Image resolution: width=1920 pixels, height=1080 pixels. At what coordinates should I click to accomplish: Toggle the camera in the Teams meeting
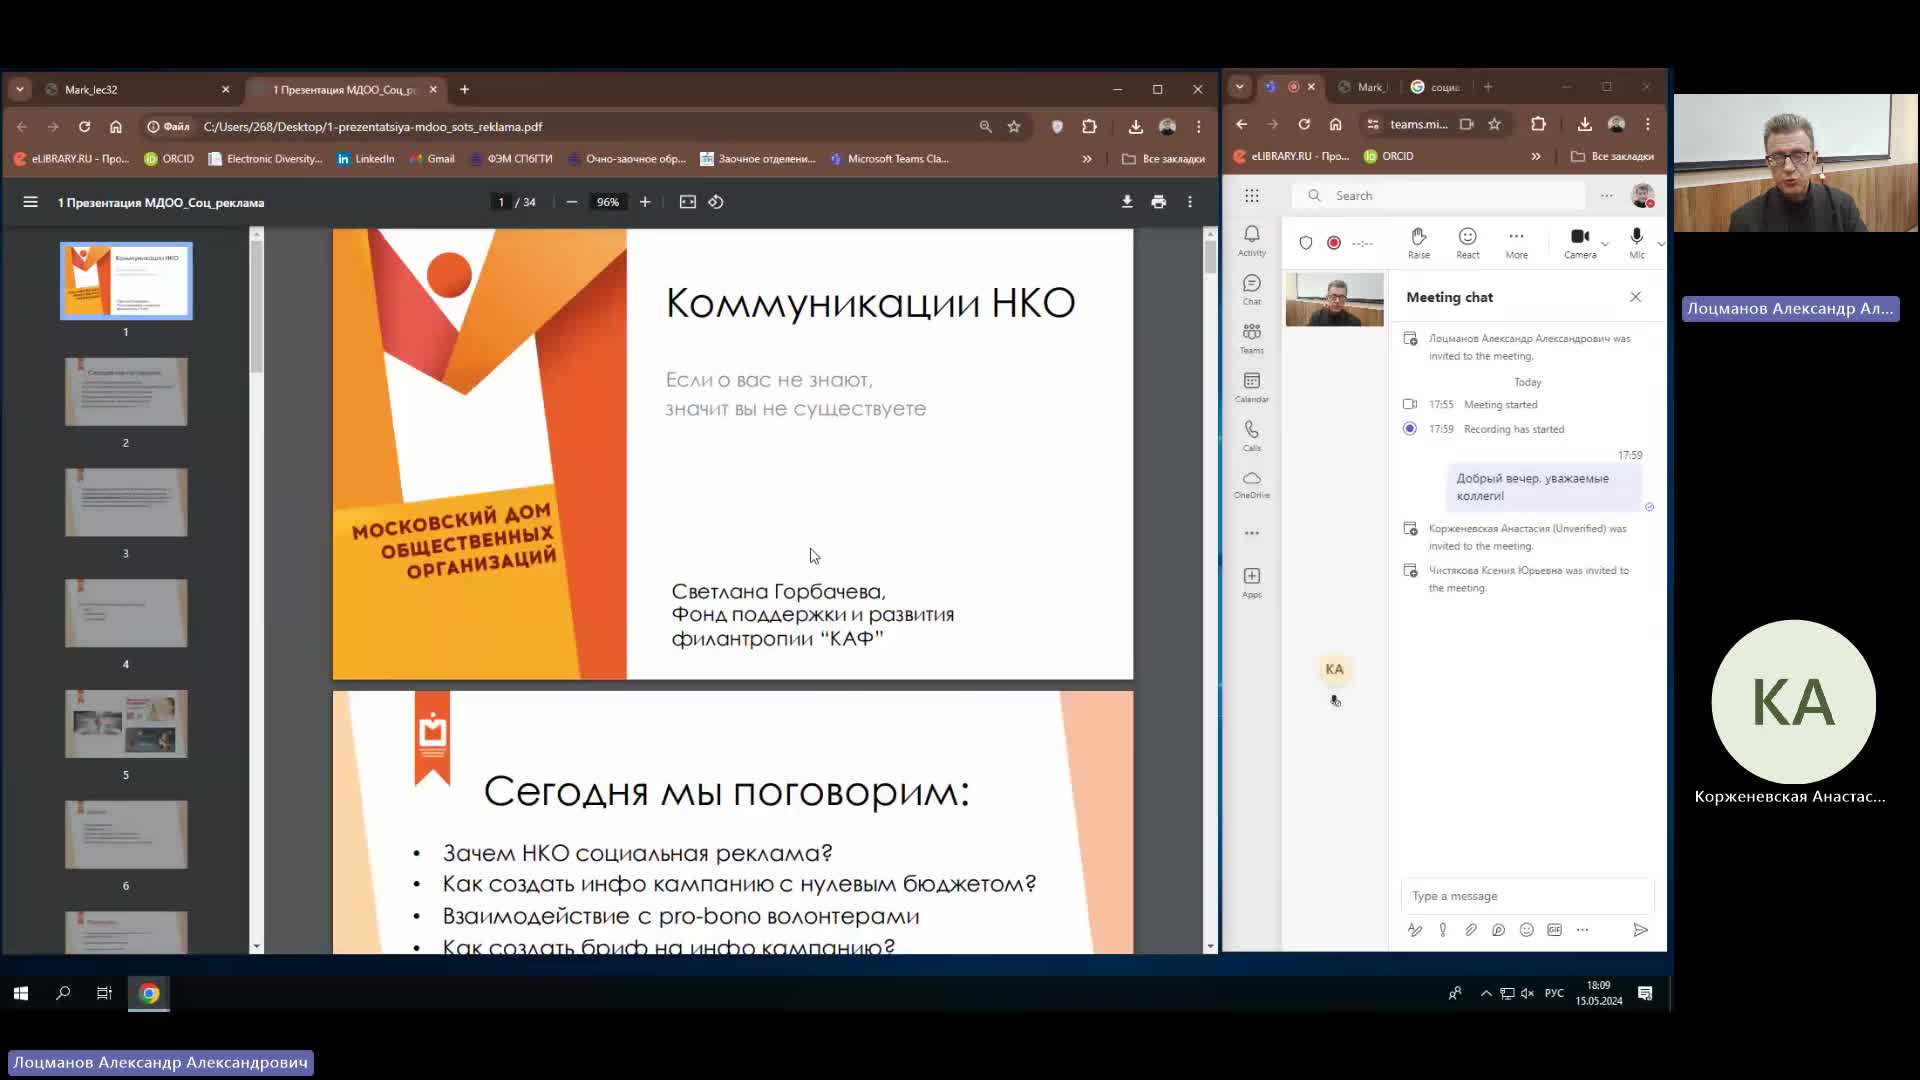(x=1580, y=243)
